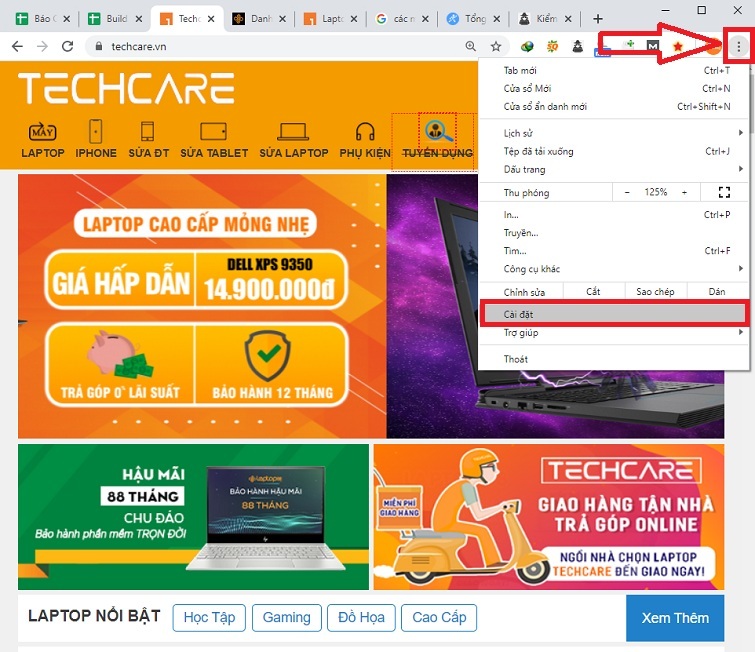The width and height of the screenshot is (755, 652).
Task: Close the 'Kiểm' tab
Action: [x=568, y=19]
